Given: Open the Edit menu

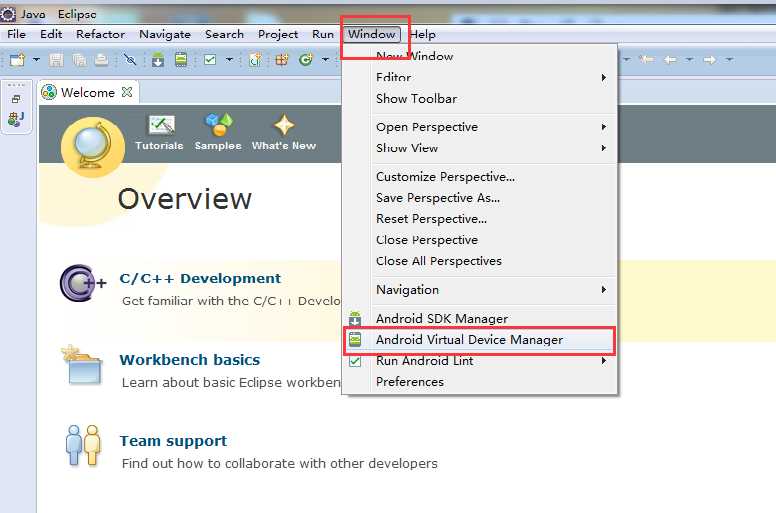Looking at the screenshot, I should pyautogui.click(x=51, y=34).
